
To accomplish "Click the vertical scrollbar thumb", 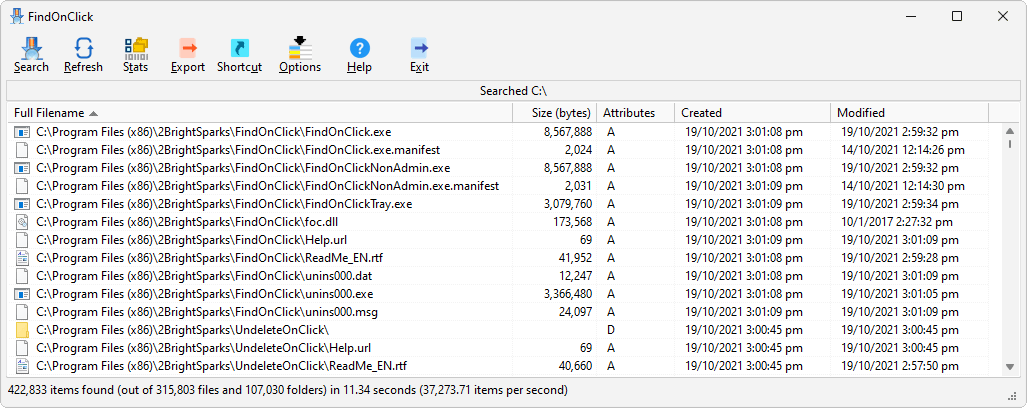I will click(x=1010, y=143).
